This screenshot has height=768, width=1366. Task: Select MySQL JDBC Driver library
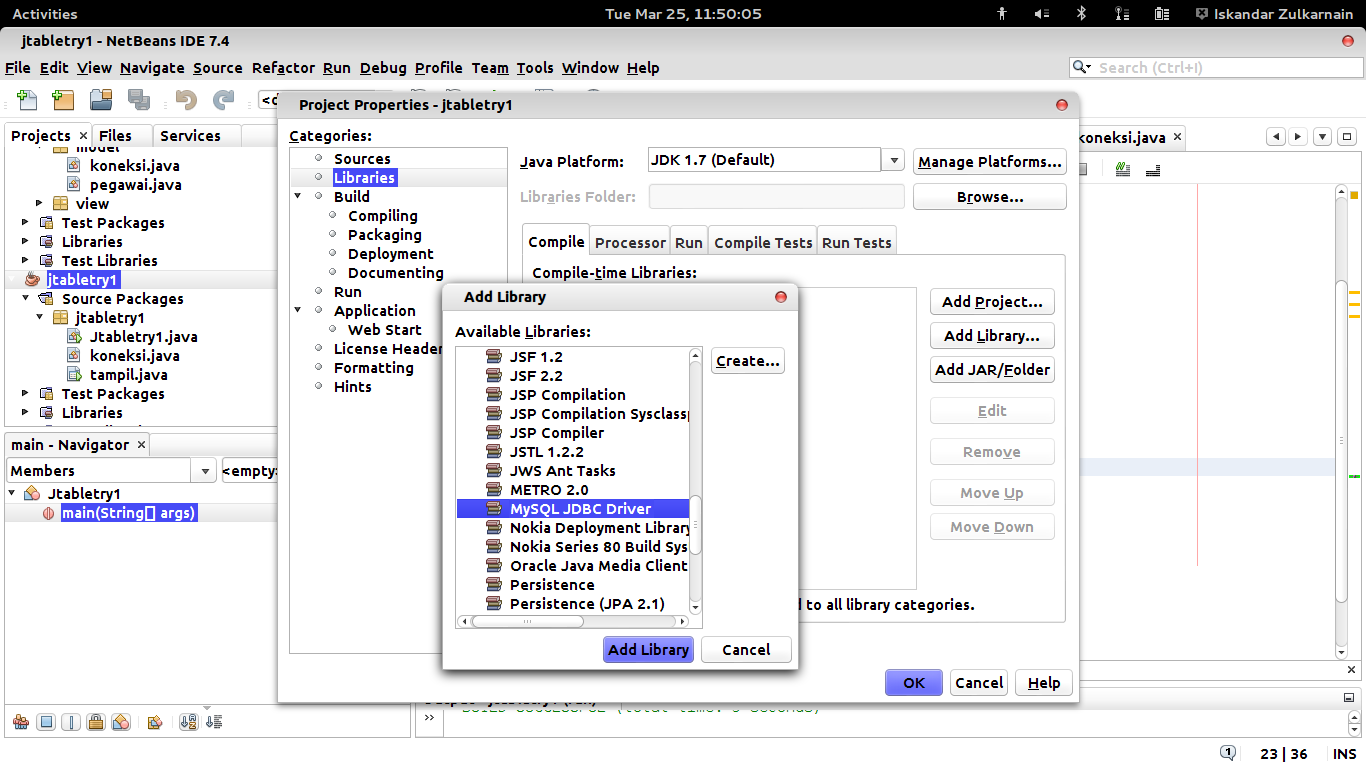point(573,509)
